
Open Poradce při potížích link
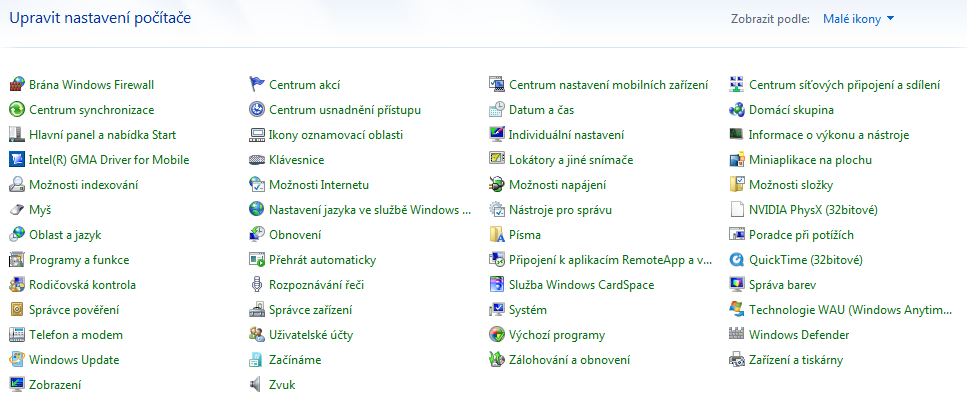pos(801,235)
